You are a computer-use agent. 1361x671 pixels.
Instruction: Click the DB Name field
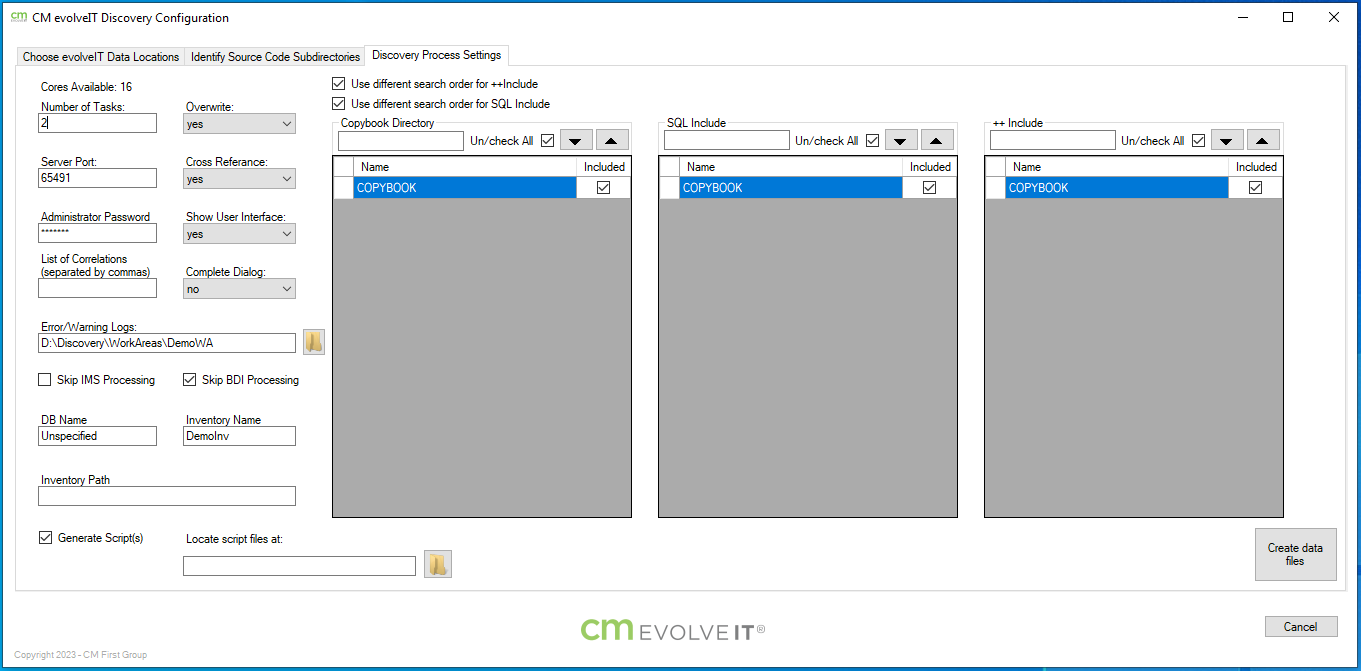[x=98, y=436]
